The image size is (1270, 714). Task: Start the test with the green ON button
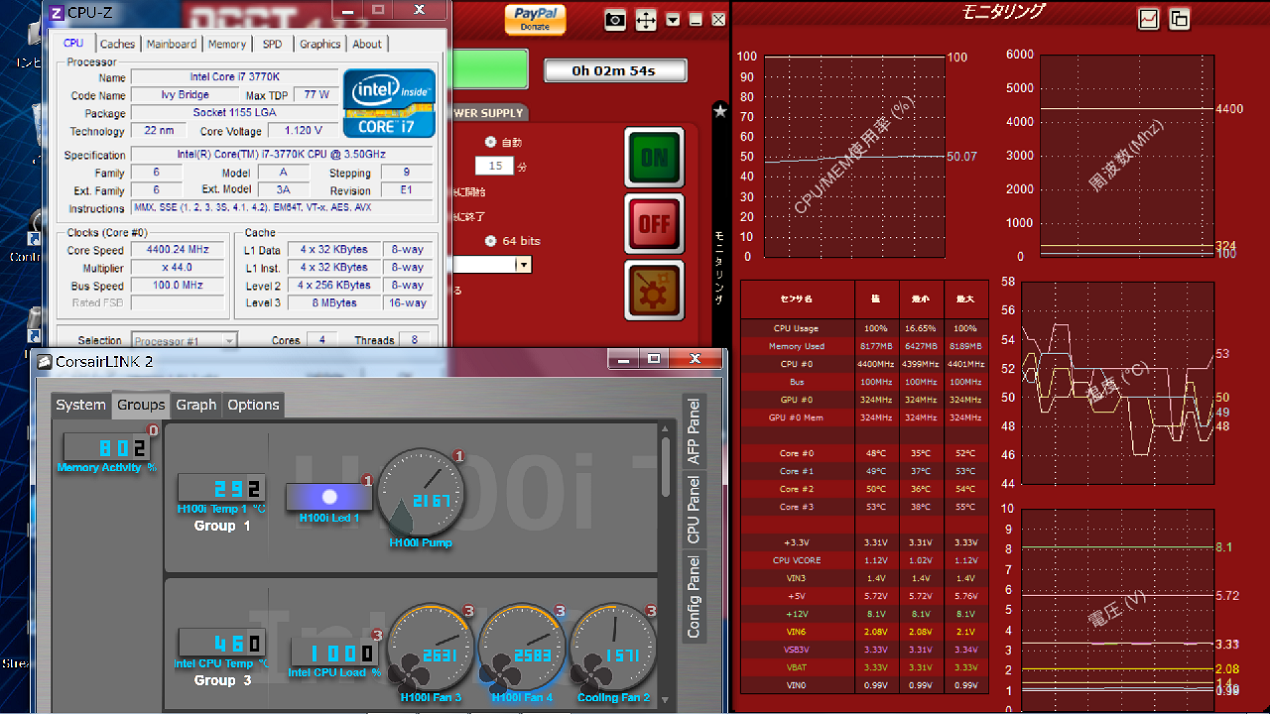[x=654, y=157]
